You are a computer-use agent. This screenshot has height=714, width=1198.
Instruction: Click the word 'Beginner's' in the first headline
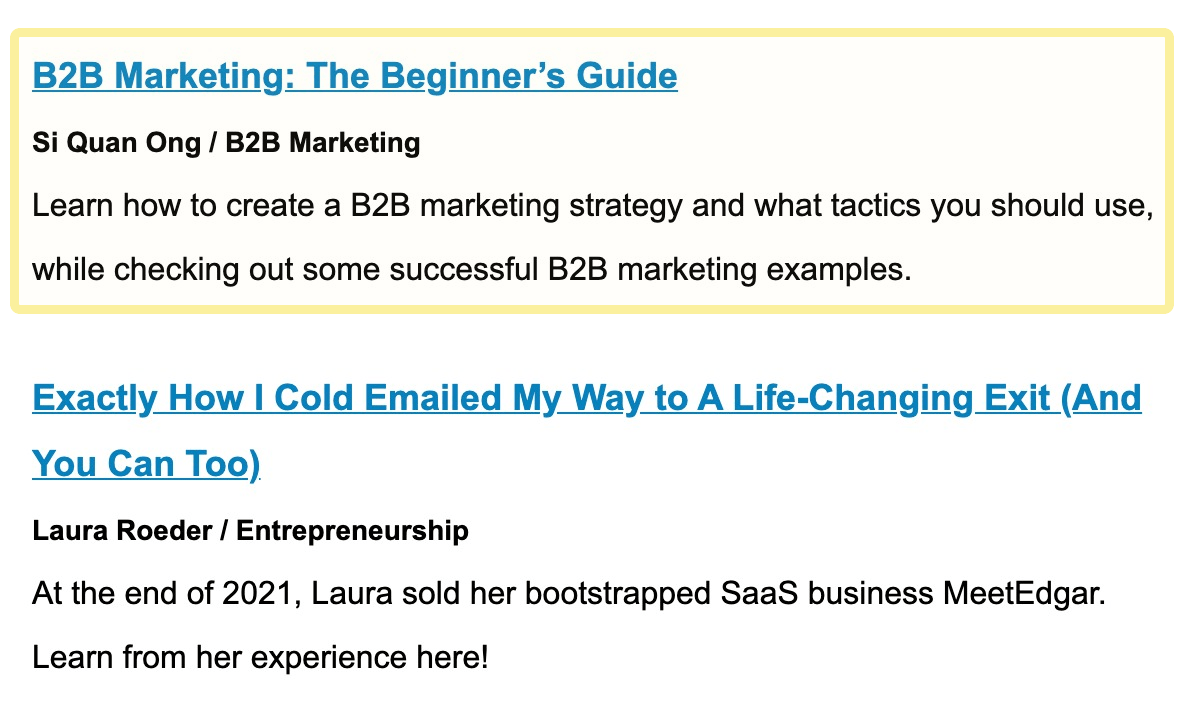[x=472, y=76]
